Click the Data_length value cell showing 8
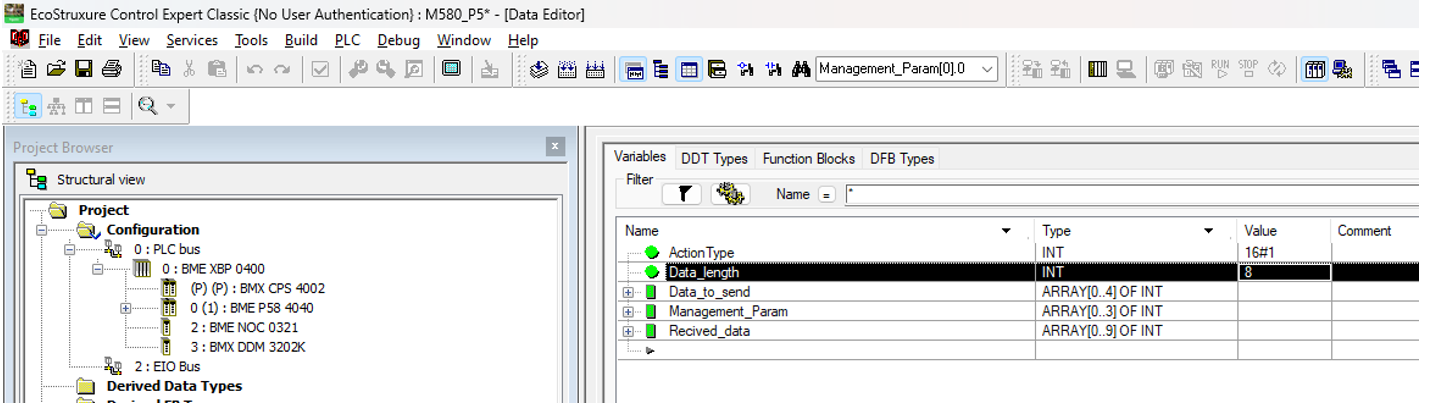The width and height of the screenshot is (1435, 414). click(1284, 272)
